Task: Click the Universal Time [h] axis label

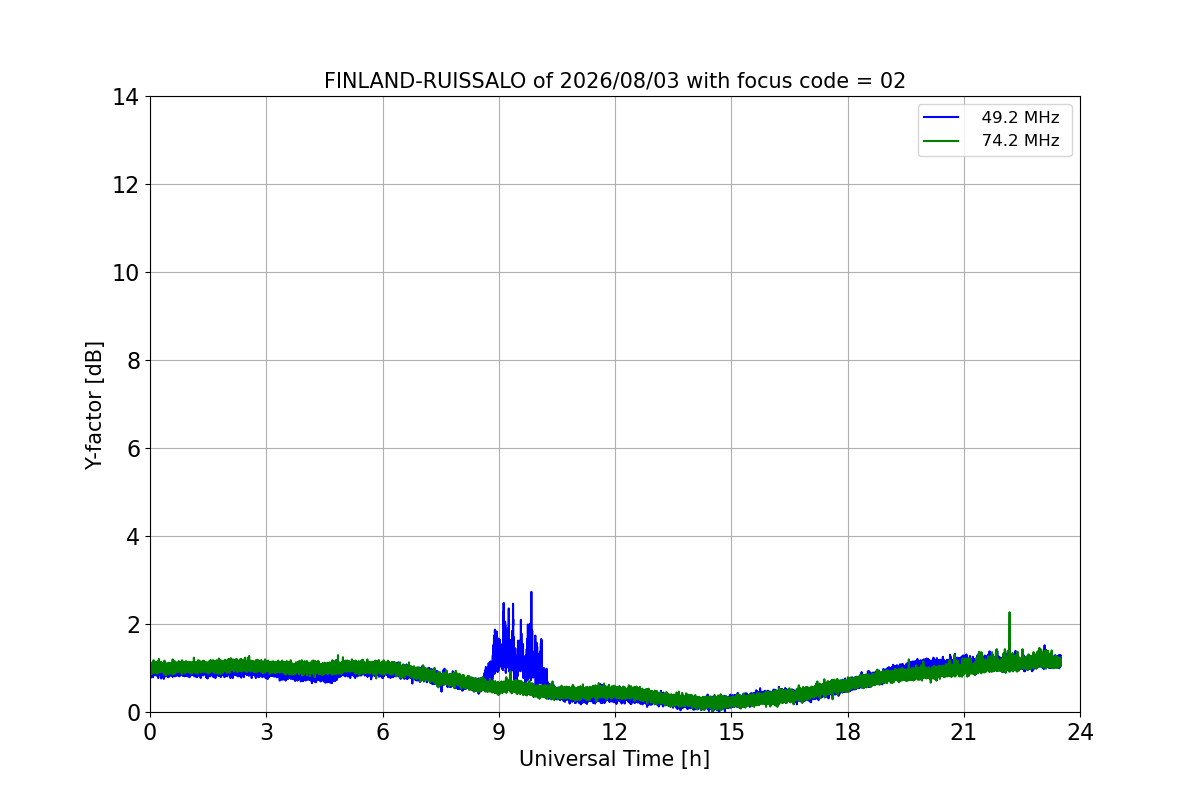Action: (x=614, y=759)
